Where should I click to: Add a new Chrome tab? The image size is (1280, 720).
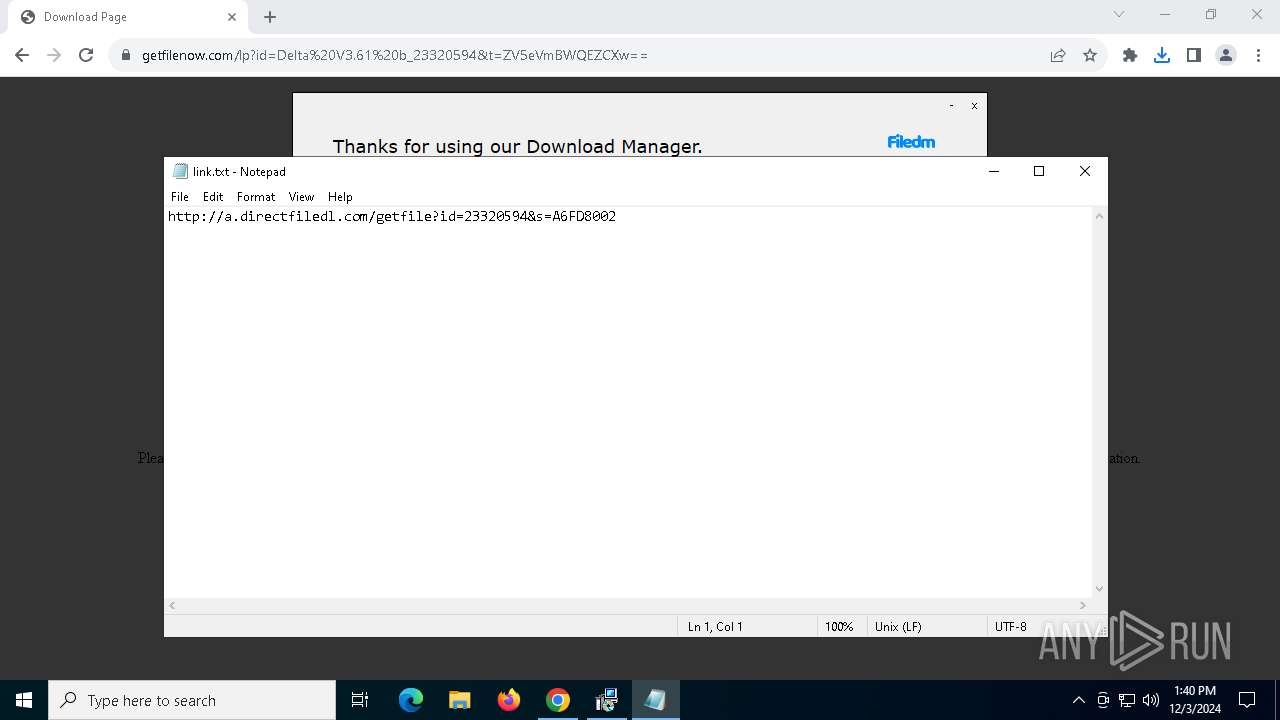coord(270,17)
